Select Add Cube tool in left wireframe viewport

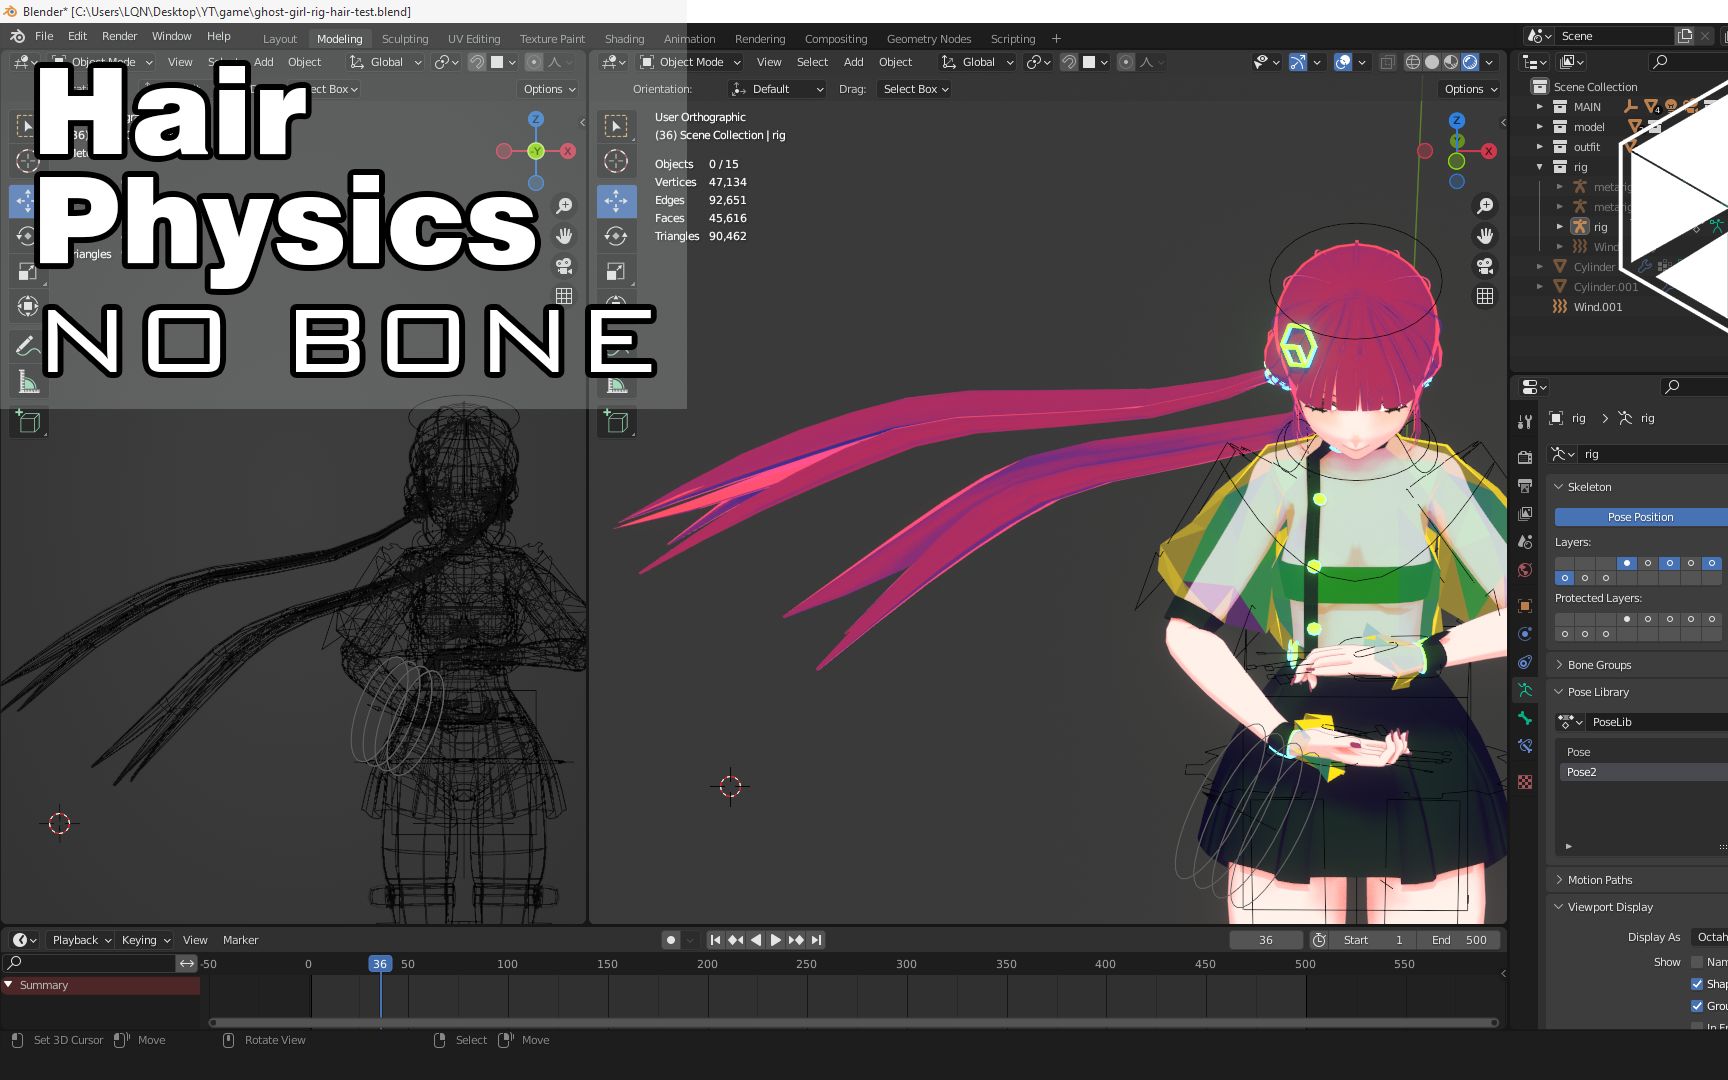click(x=28, y=421)
